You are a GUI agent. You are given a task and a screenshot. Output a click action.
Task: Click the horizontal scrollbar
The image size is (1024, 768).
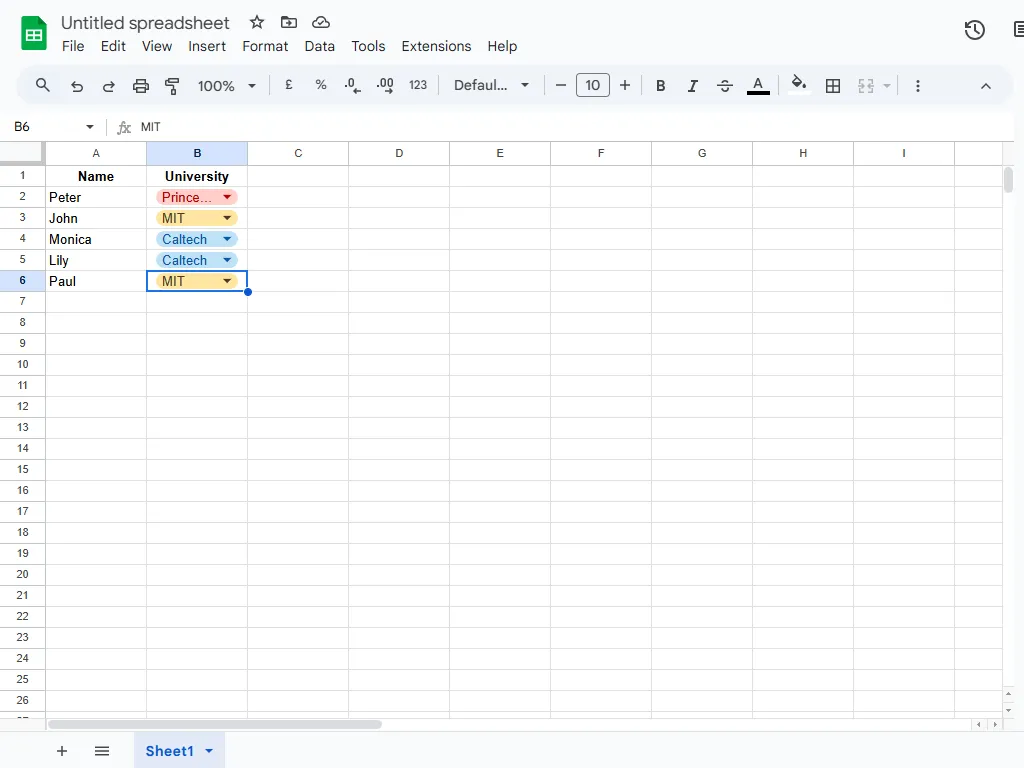(215, 724)
